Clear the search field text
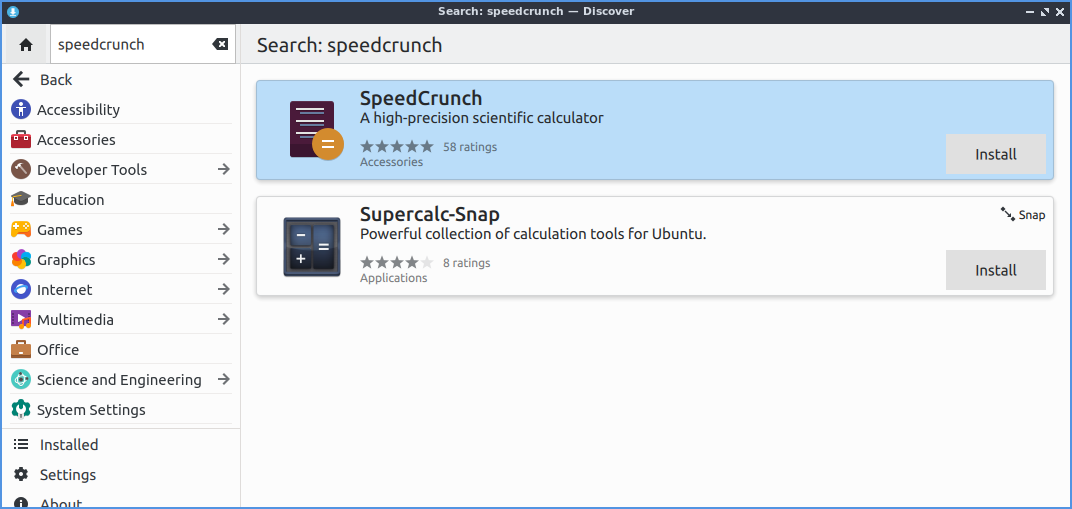The image size is (1072, 509). 220,45
